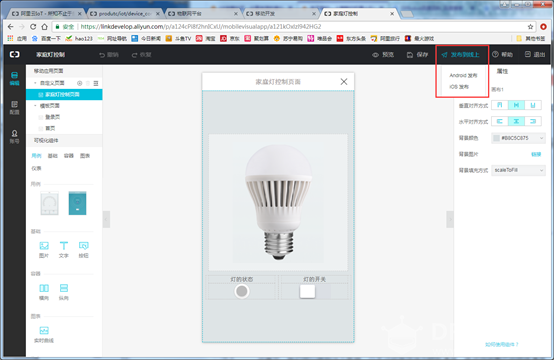The height and width of the screenshot is (360, 554).
Task: Click the Undo (撤销) toolbar button
Action: 109,55
